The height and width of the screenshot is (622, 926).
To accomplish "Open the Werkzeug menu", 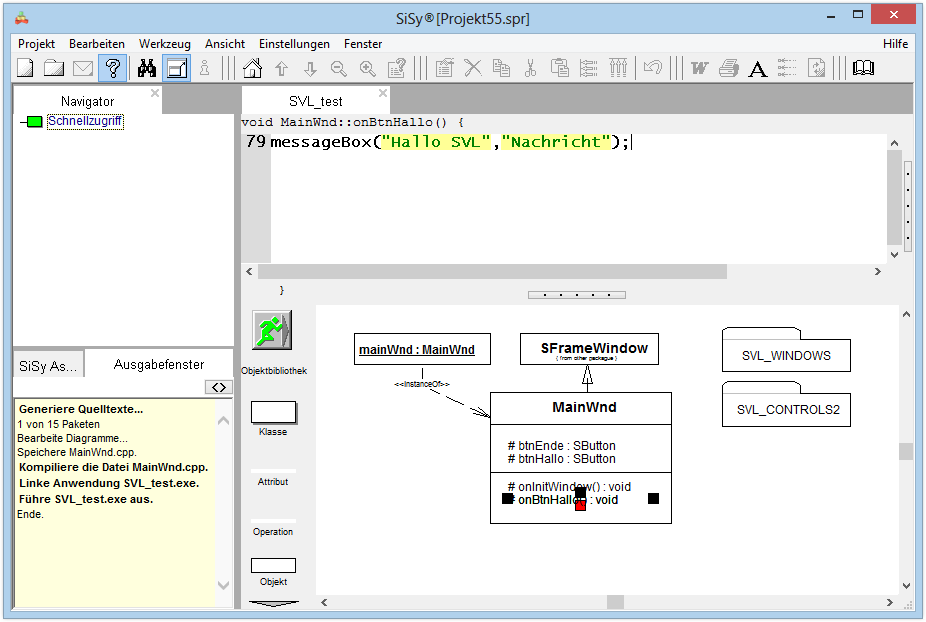I will 164,44.
